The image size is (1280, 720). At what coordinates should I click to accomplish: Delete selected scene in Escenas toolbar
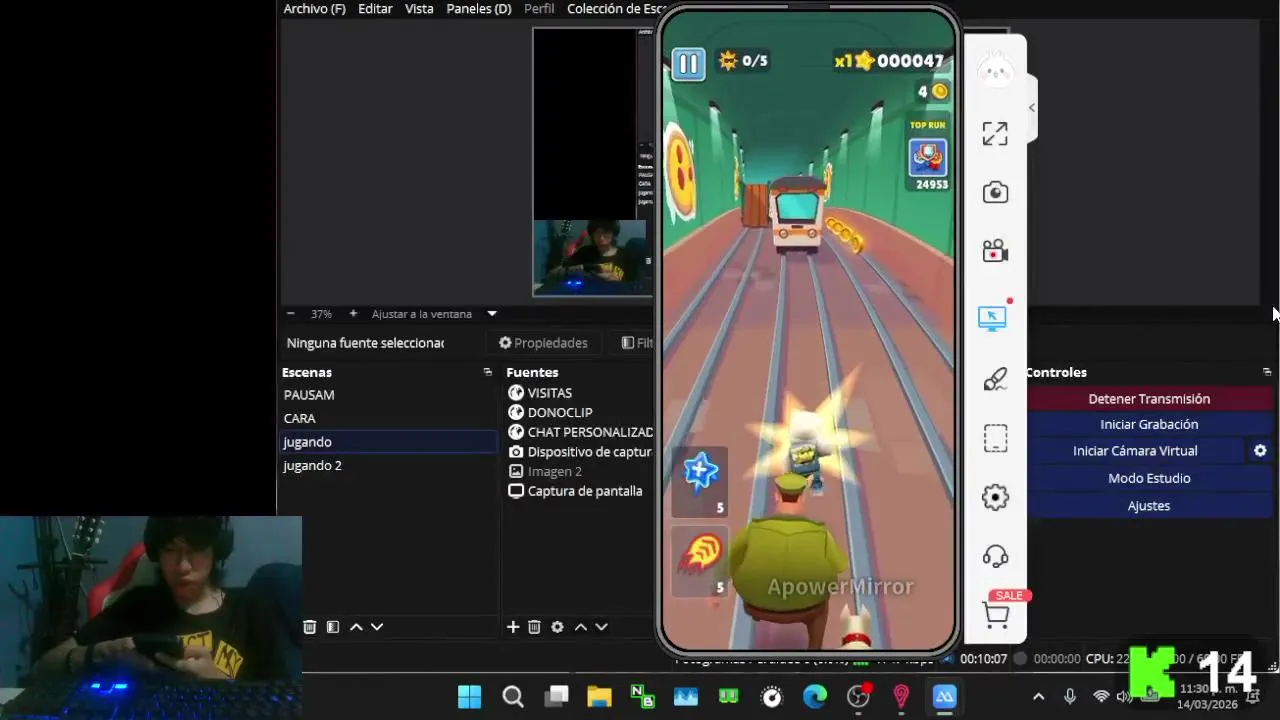click(310, 627)
